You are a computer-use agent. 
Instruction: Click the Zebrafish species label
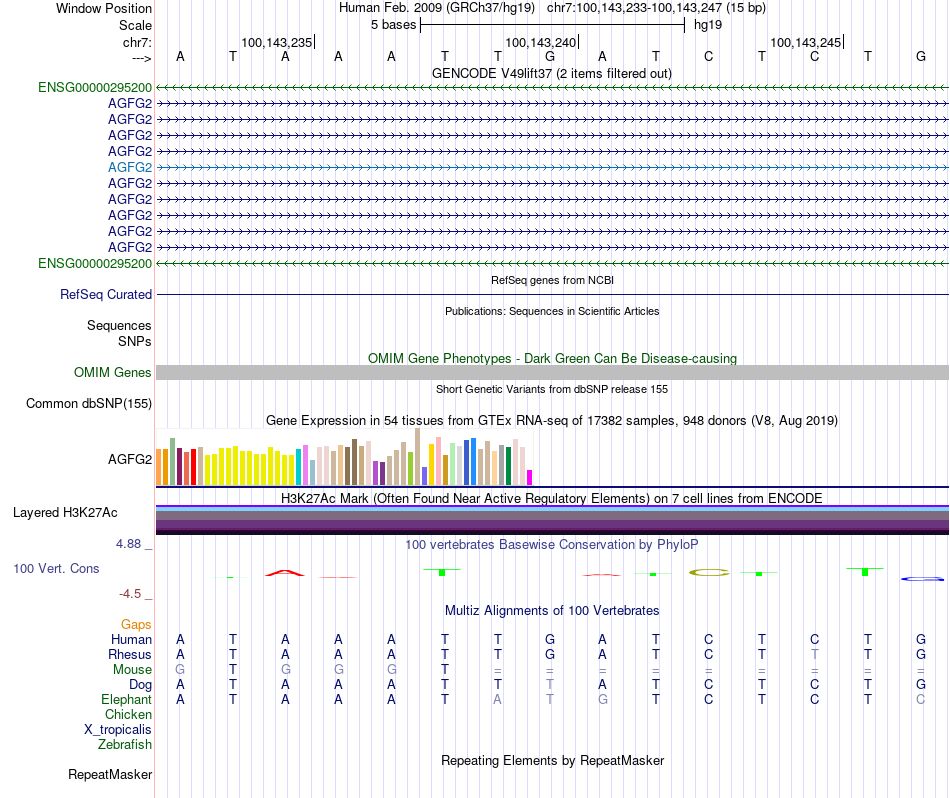click(x=125, y=745)
